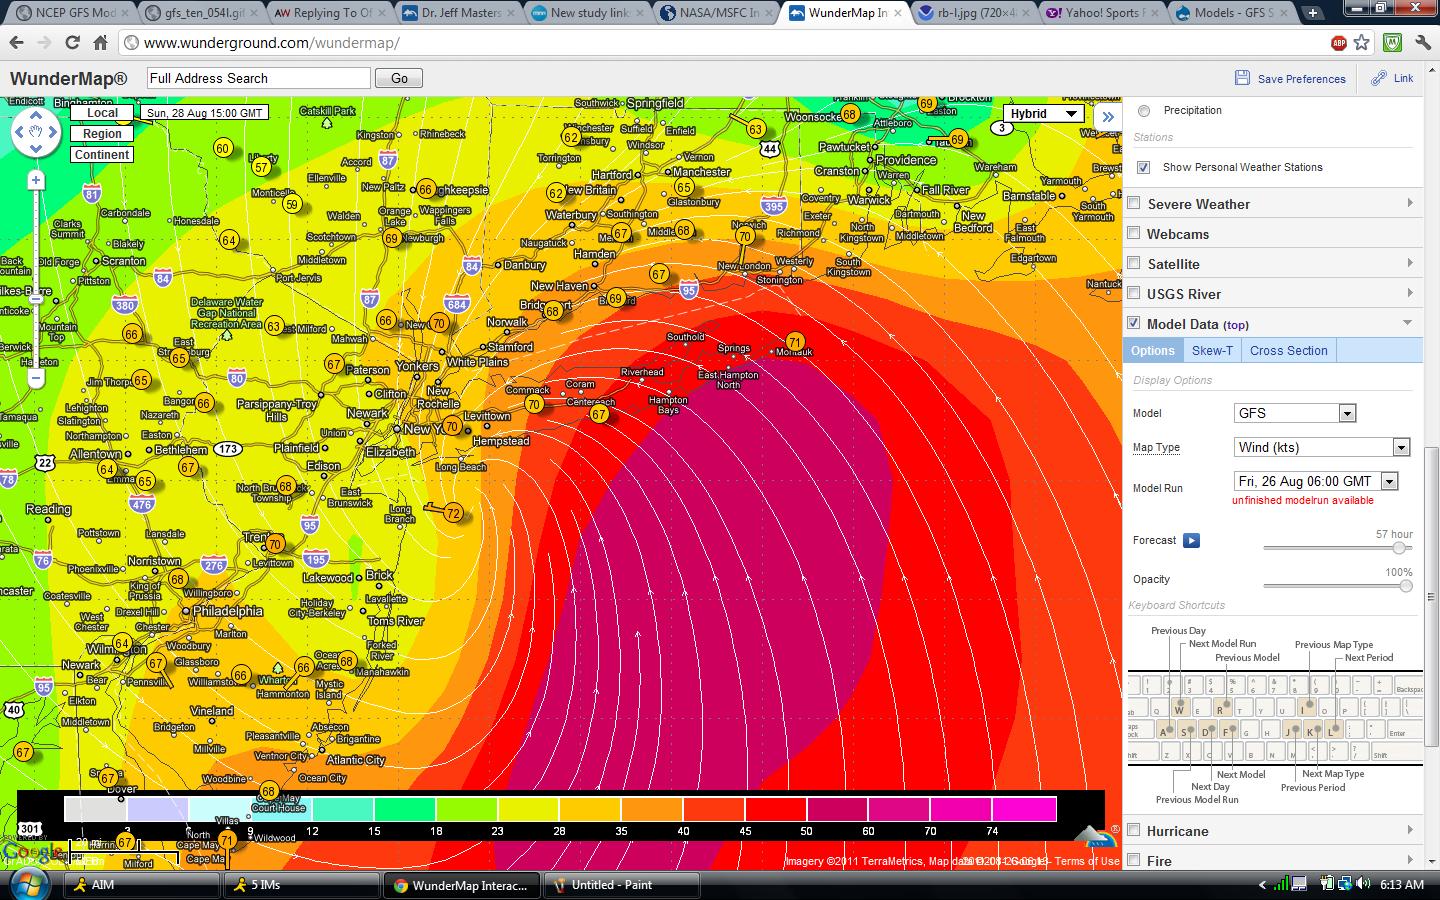Viewport: 1440px width, 900px height.
Task: Switch to the Cross Section tab
Action: [x=1288, y=350]
